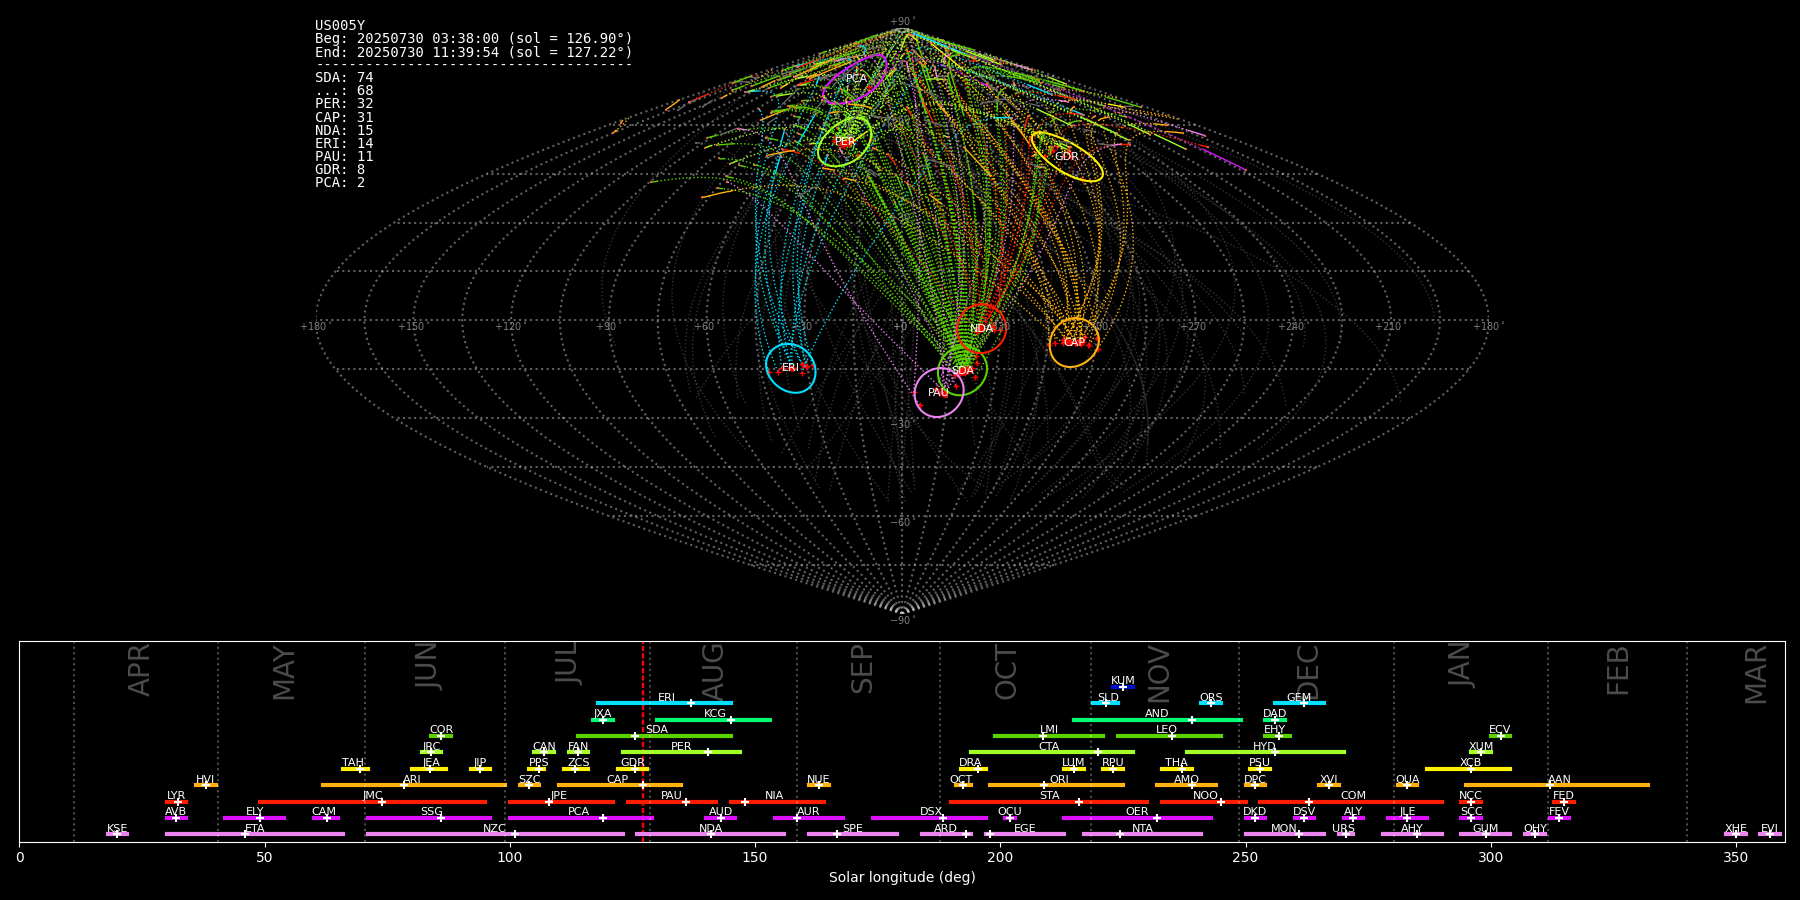This screenshot has width=1800, height=900.
Task: Click the XCB shower bar in timeline
Action: tap(1468, 769)
